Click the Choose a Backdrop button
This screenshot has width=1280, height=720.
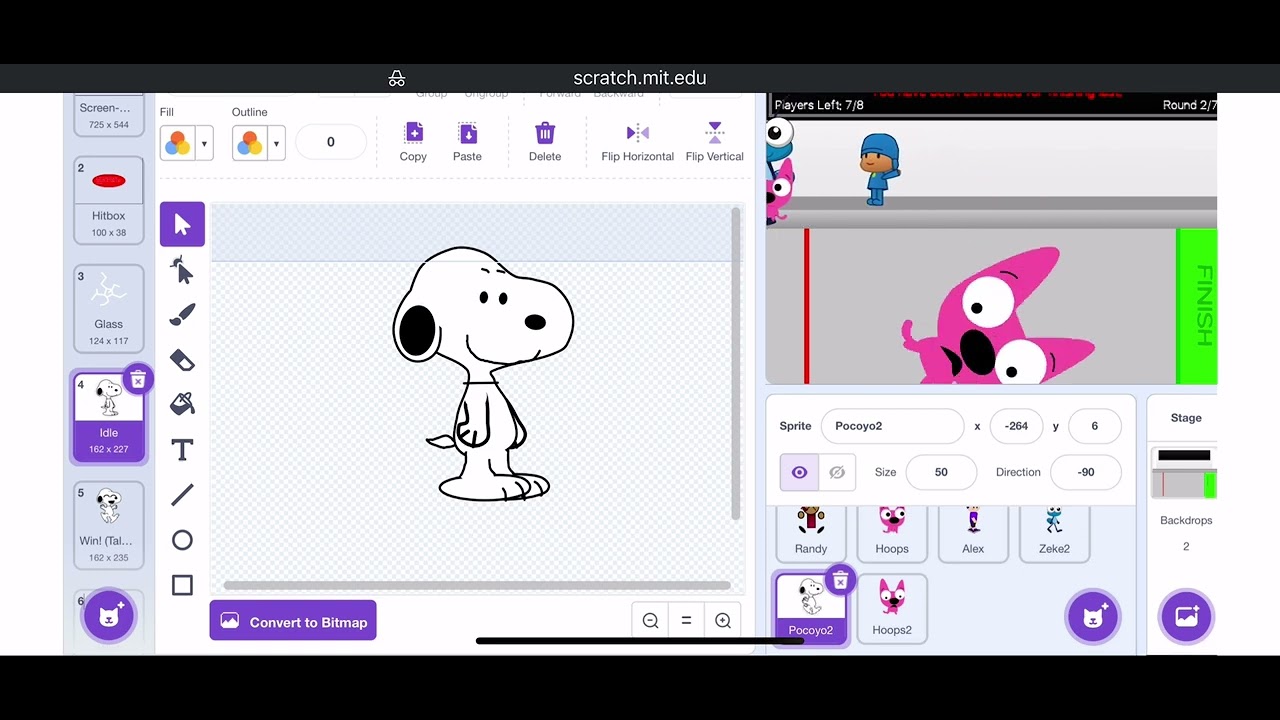pyautogui.click(x=1186, y=616)
